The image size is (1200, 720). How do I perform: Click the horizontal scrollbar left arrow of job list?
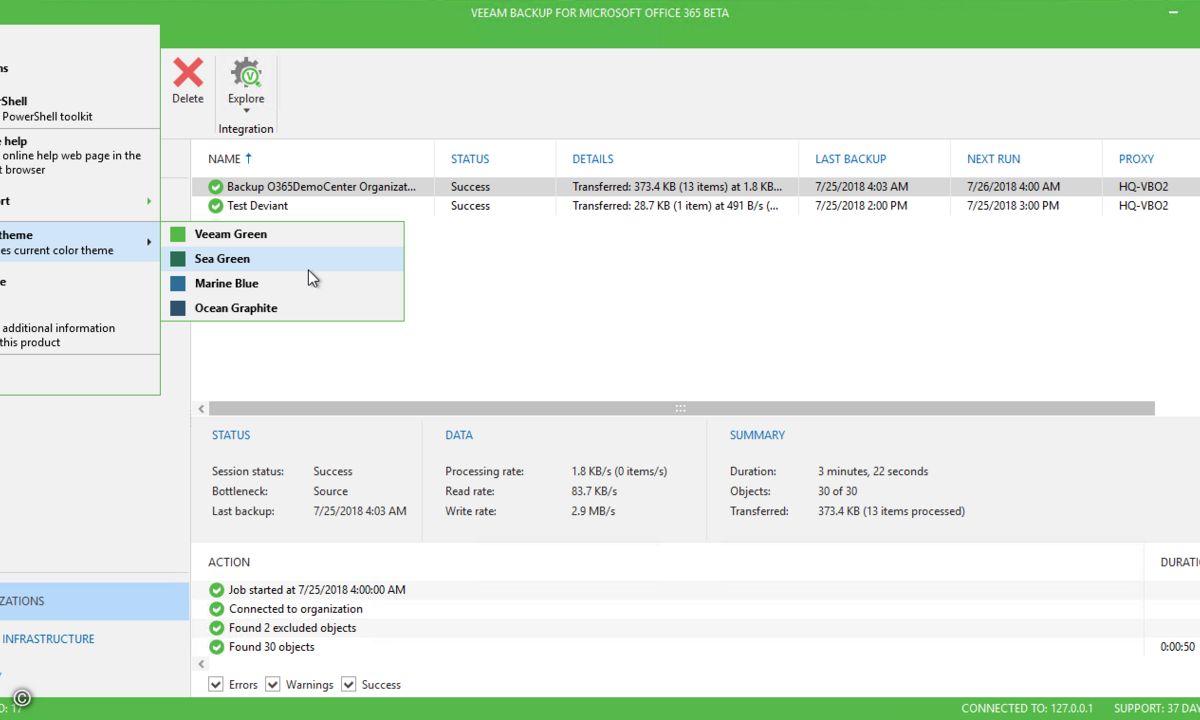[201, 409]
